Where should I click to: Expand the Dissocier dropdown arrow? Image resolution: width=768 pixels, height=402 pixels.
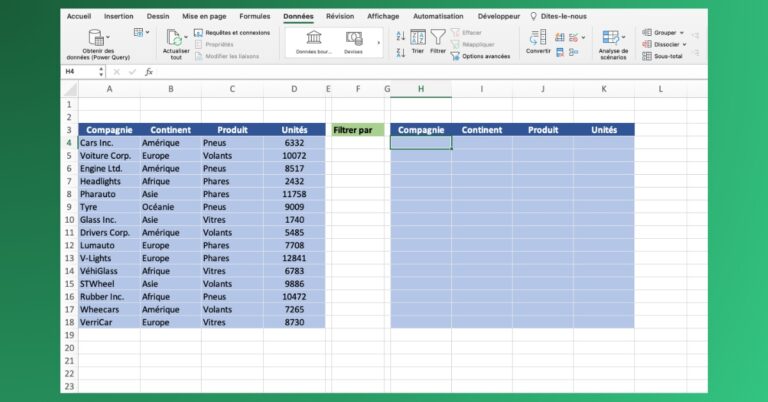(685, 44)
